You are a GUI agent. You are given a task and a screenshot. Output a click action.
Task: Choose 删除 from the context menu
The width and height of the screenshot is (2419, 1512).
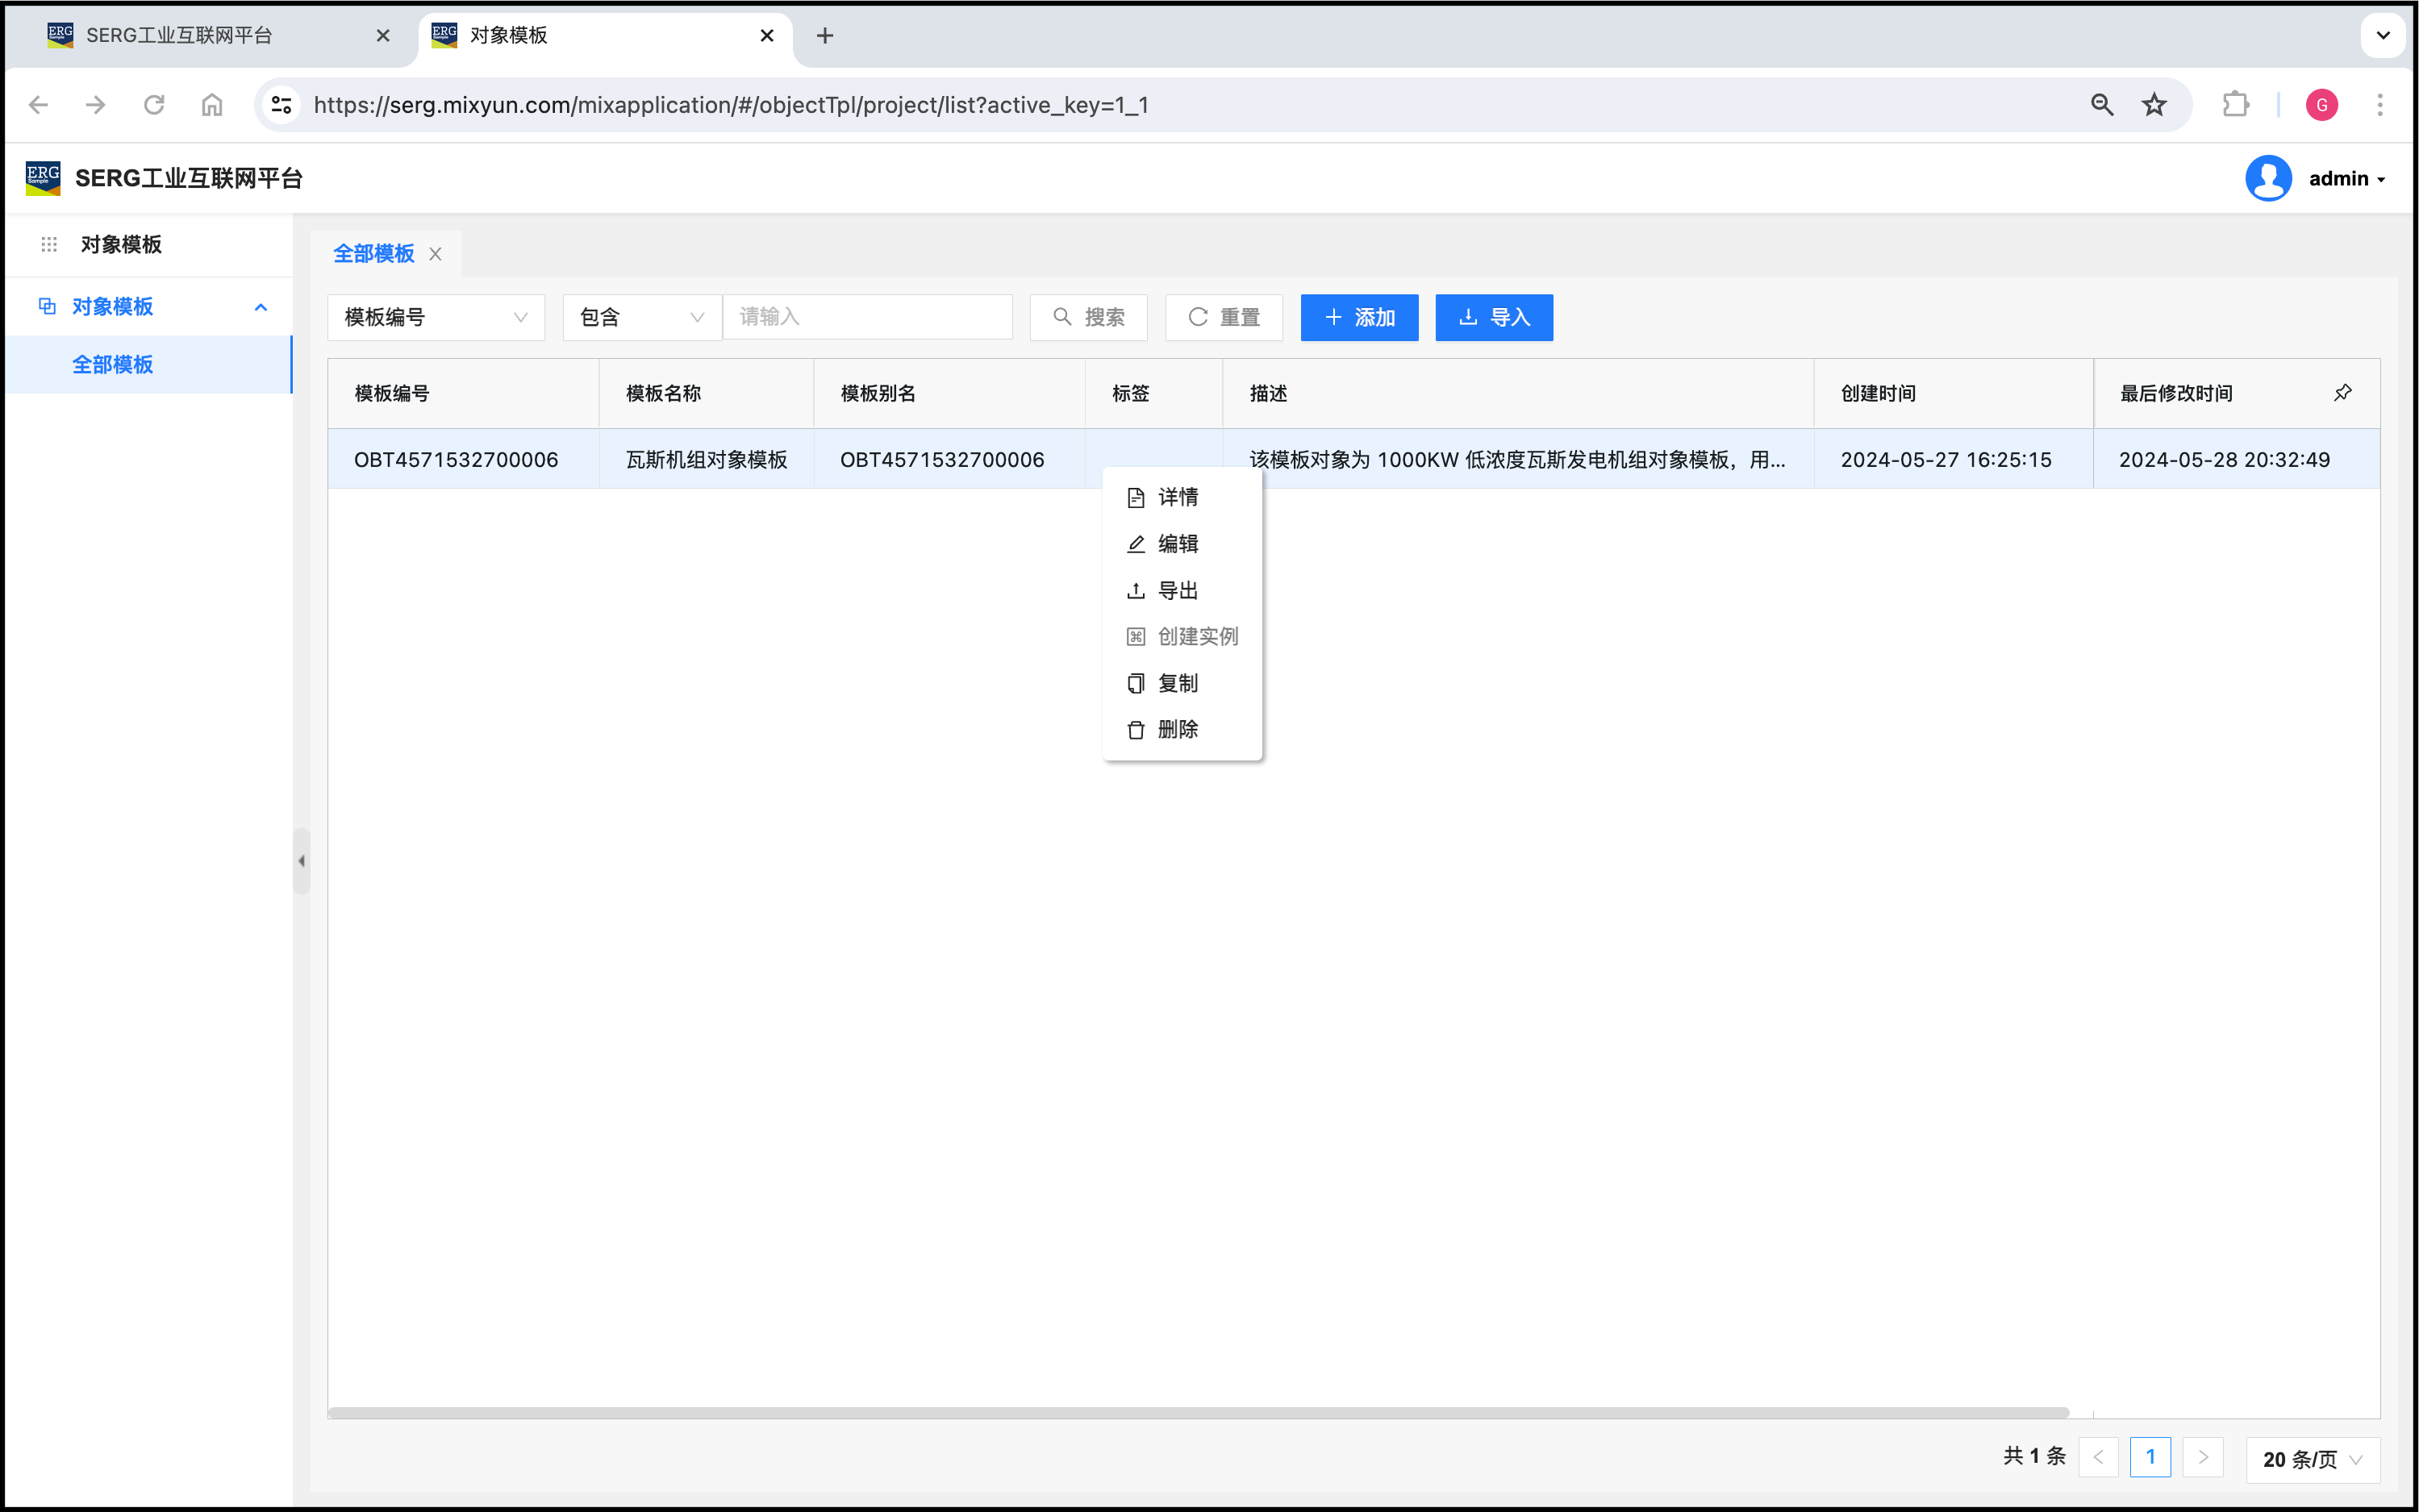coord(1177,730)
